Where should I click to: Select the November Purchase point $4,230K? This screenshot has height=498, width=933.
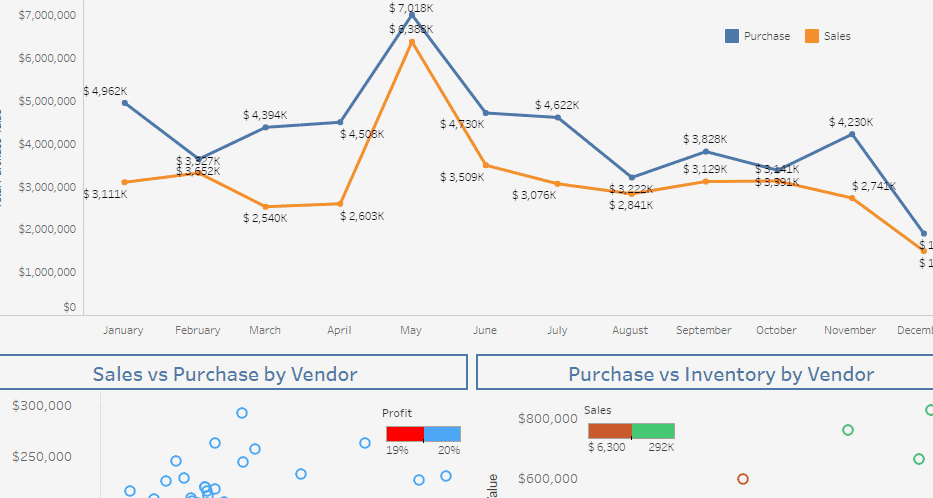[852, 134]
